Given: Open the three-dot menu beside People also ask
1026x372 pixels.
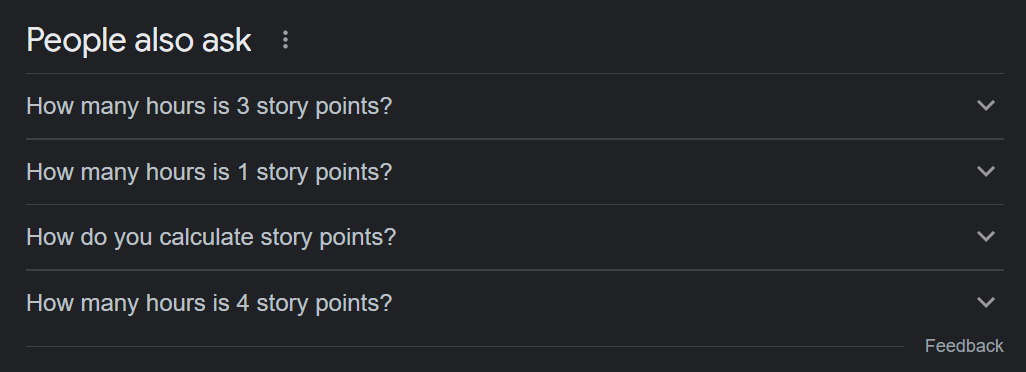Looking at the screenshot, I should coord(285,40).
